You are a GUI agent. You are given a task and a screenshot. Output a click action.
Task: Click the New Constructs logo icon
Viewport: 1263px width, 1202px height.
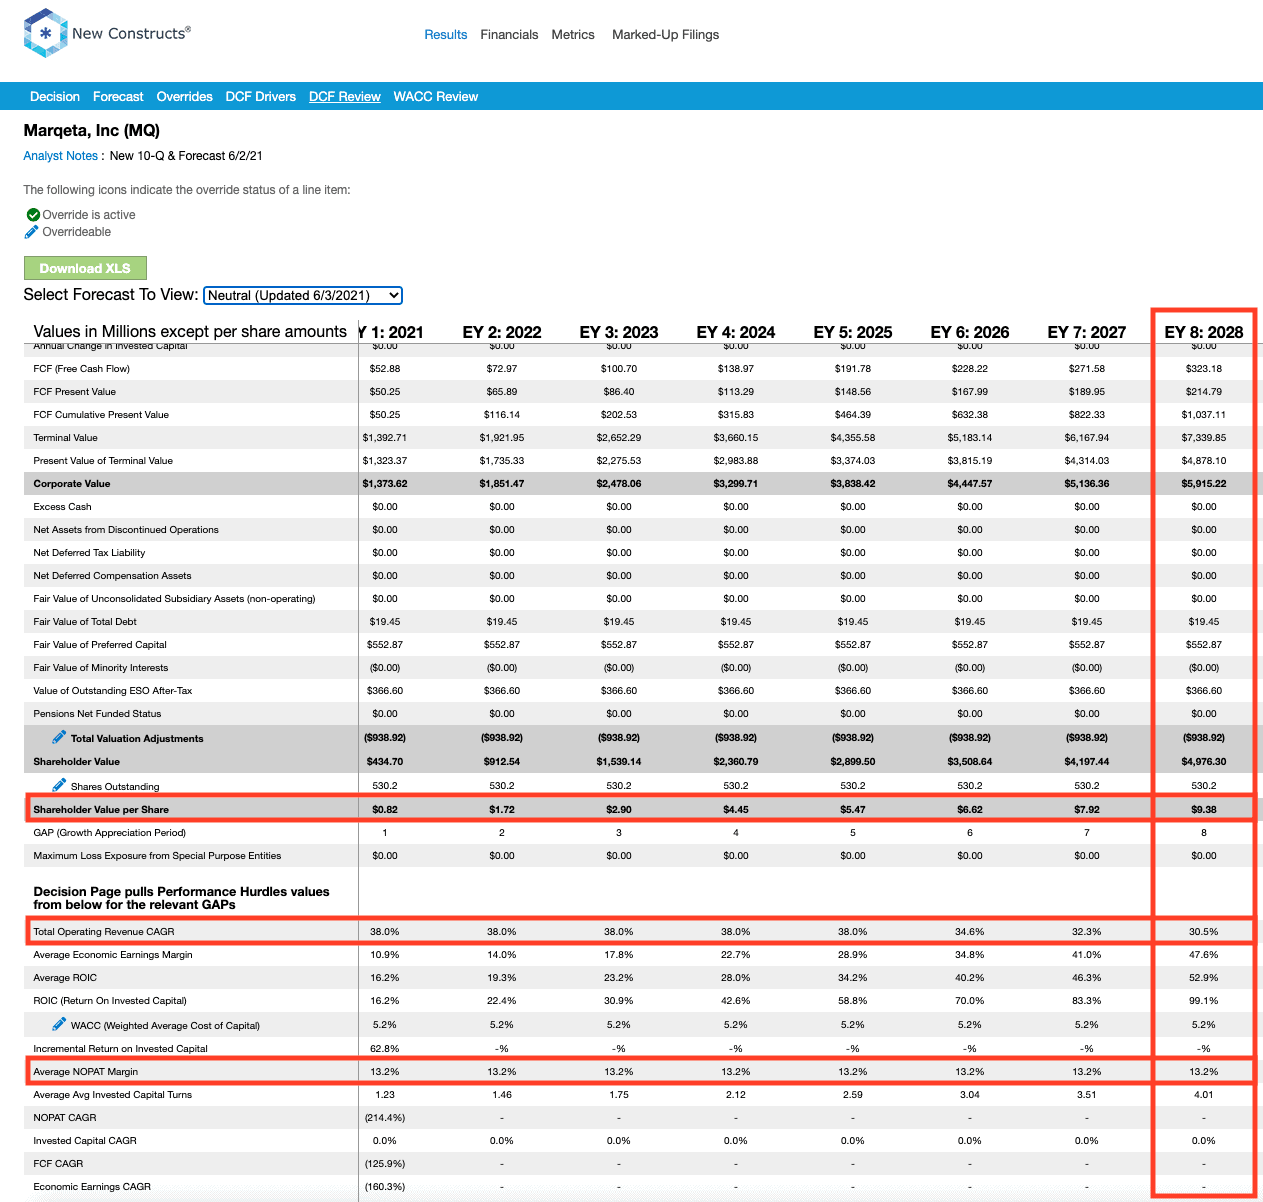click(45, 33)
